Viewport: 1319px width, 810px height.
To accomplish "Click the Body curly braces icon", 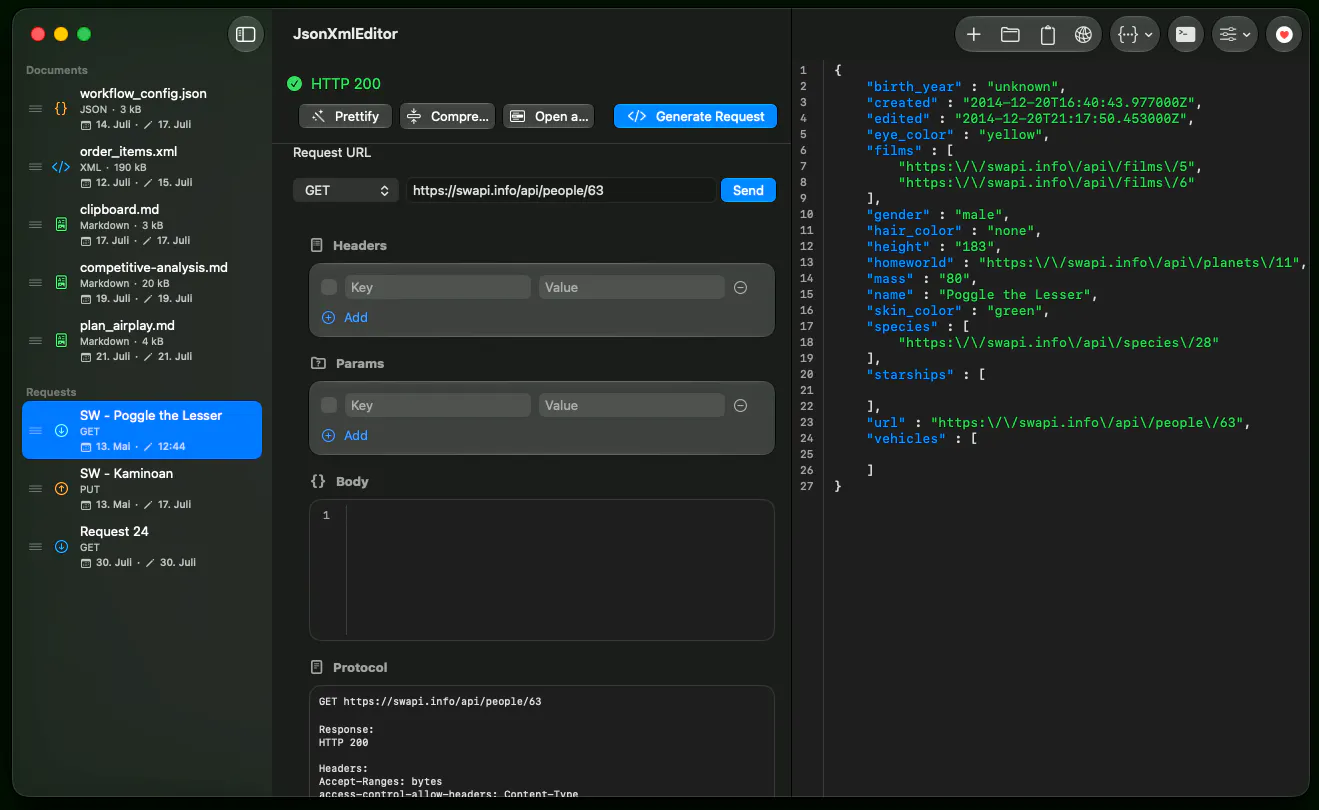I will tap(318, 481).
